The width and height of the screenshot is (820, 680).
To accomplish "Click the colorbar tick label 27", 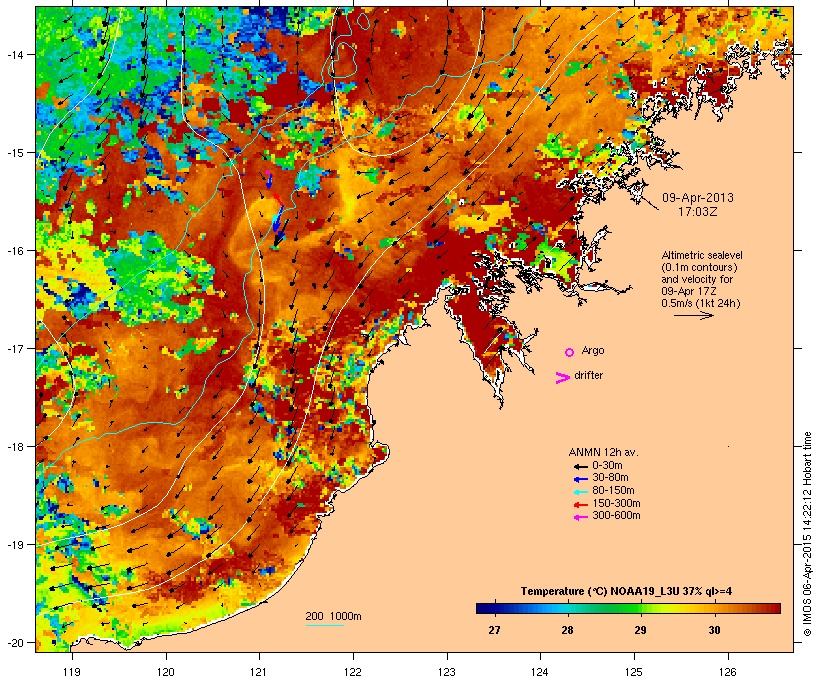I will 494,630.
